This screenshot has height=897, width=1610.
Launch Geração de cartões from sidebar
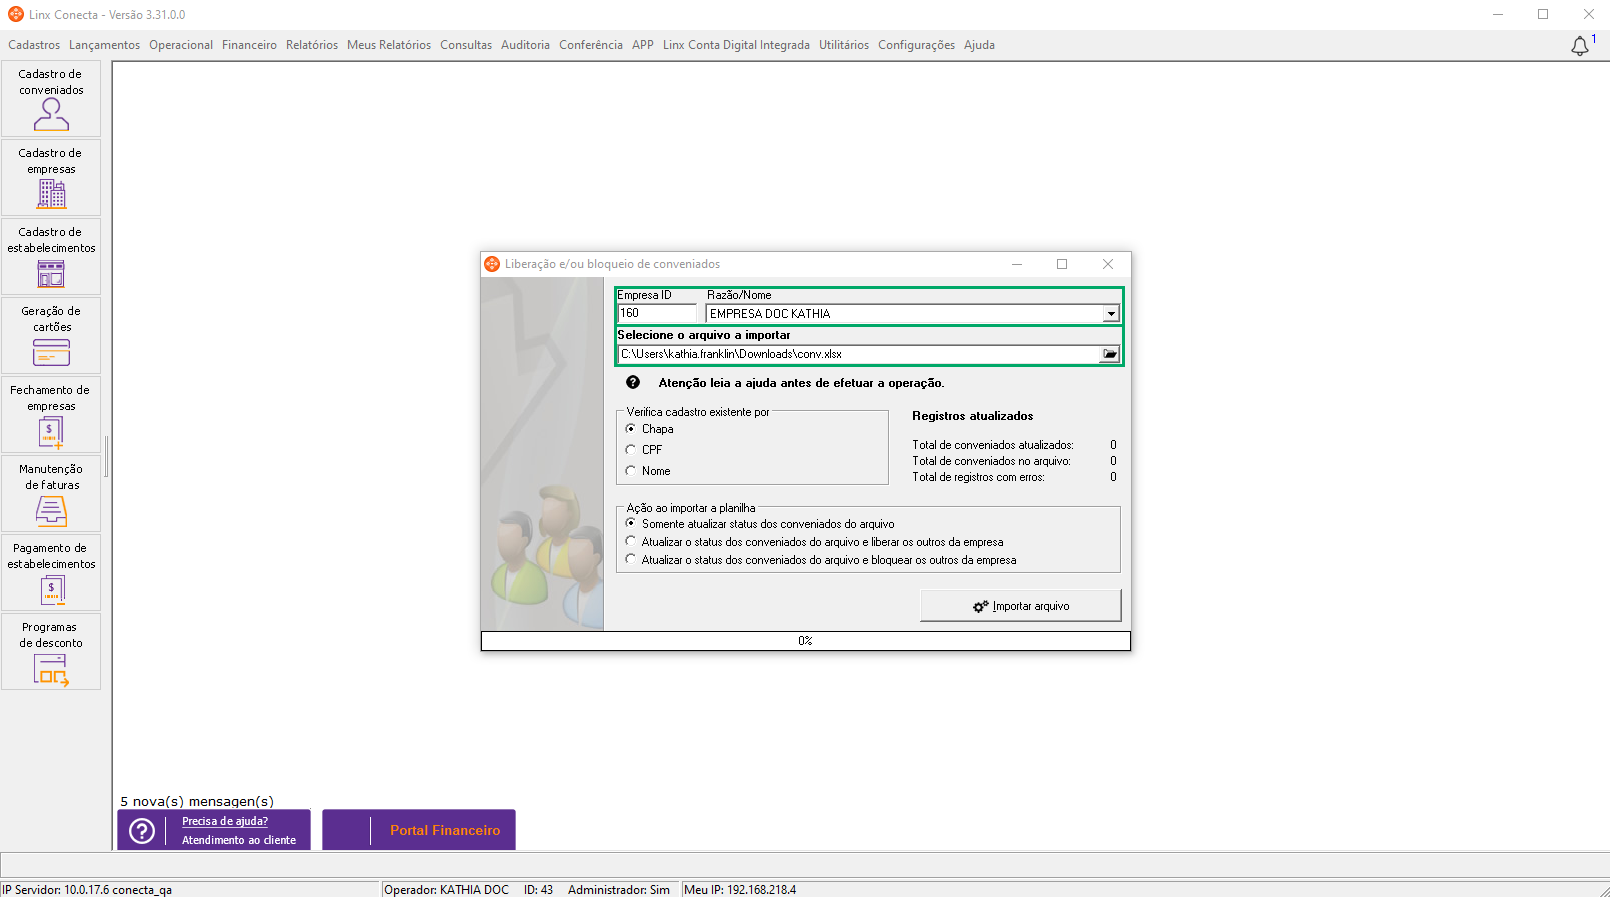(51, 336)
